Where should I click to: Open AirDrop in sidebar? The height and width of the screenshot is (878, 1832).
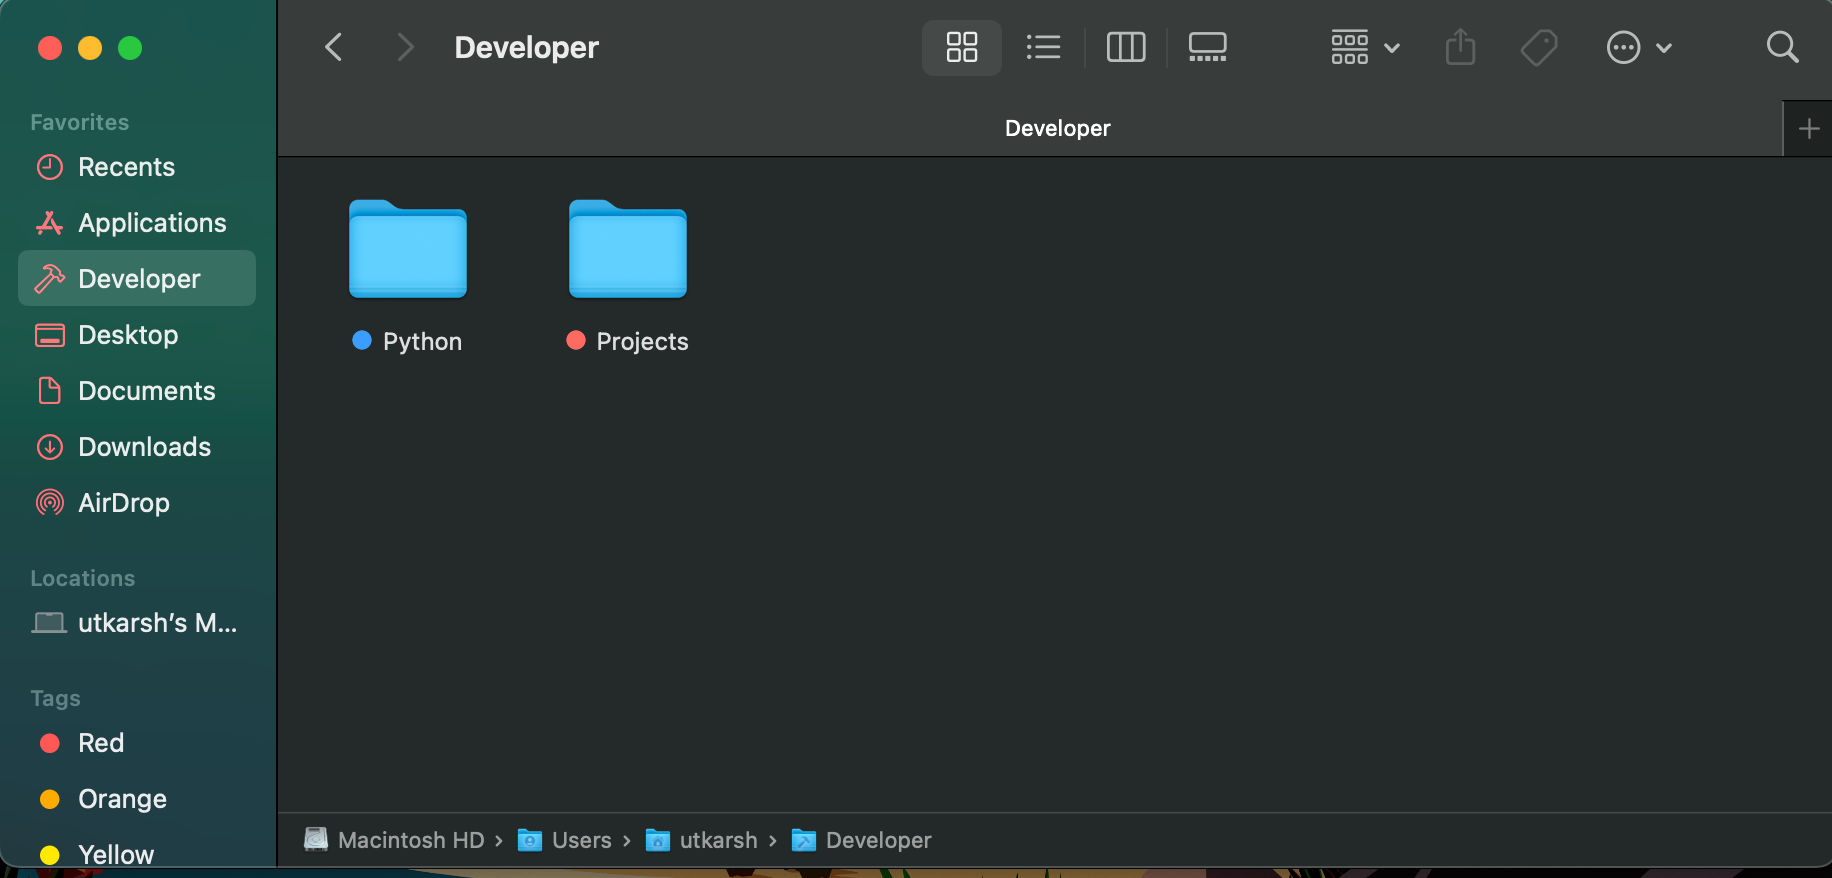click(137, 503)
